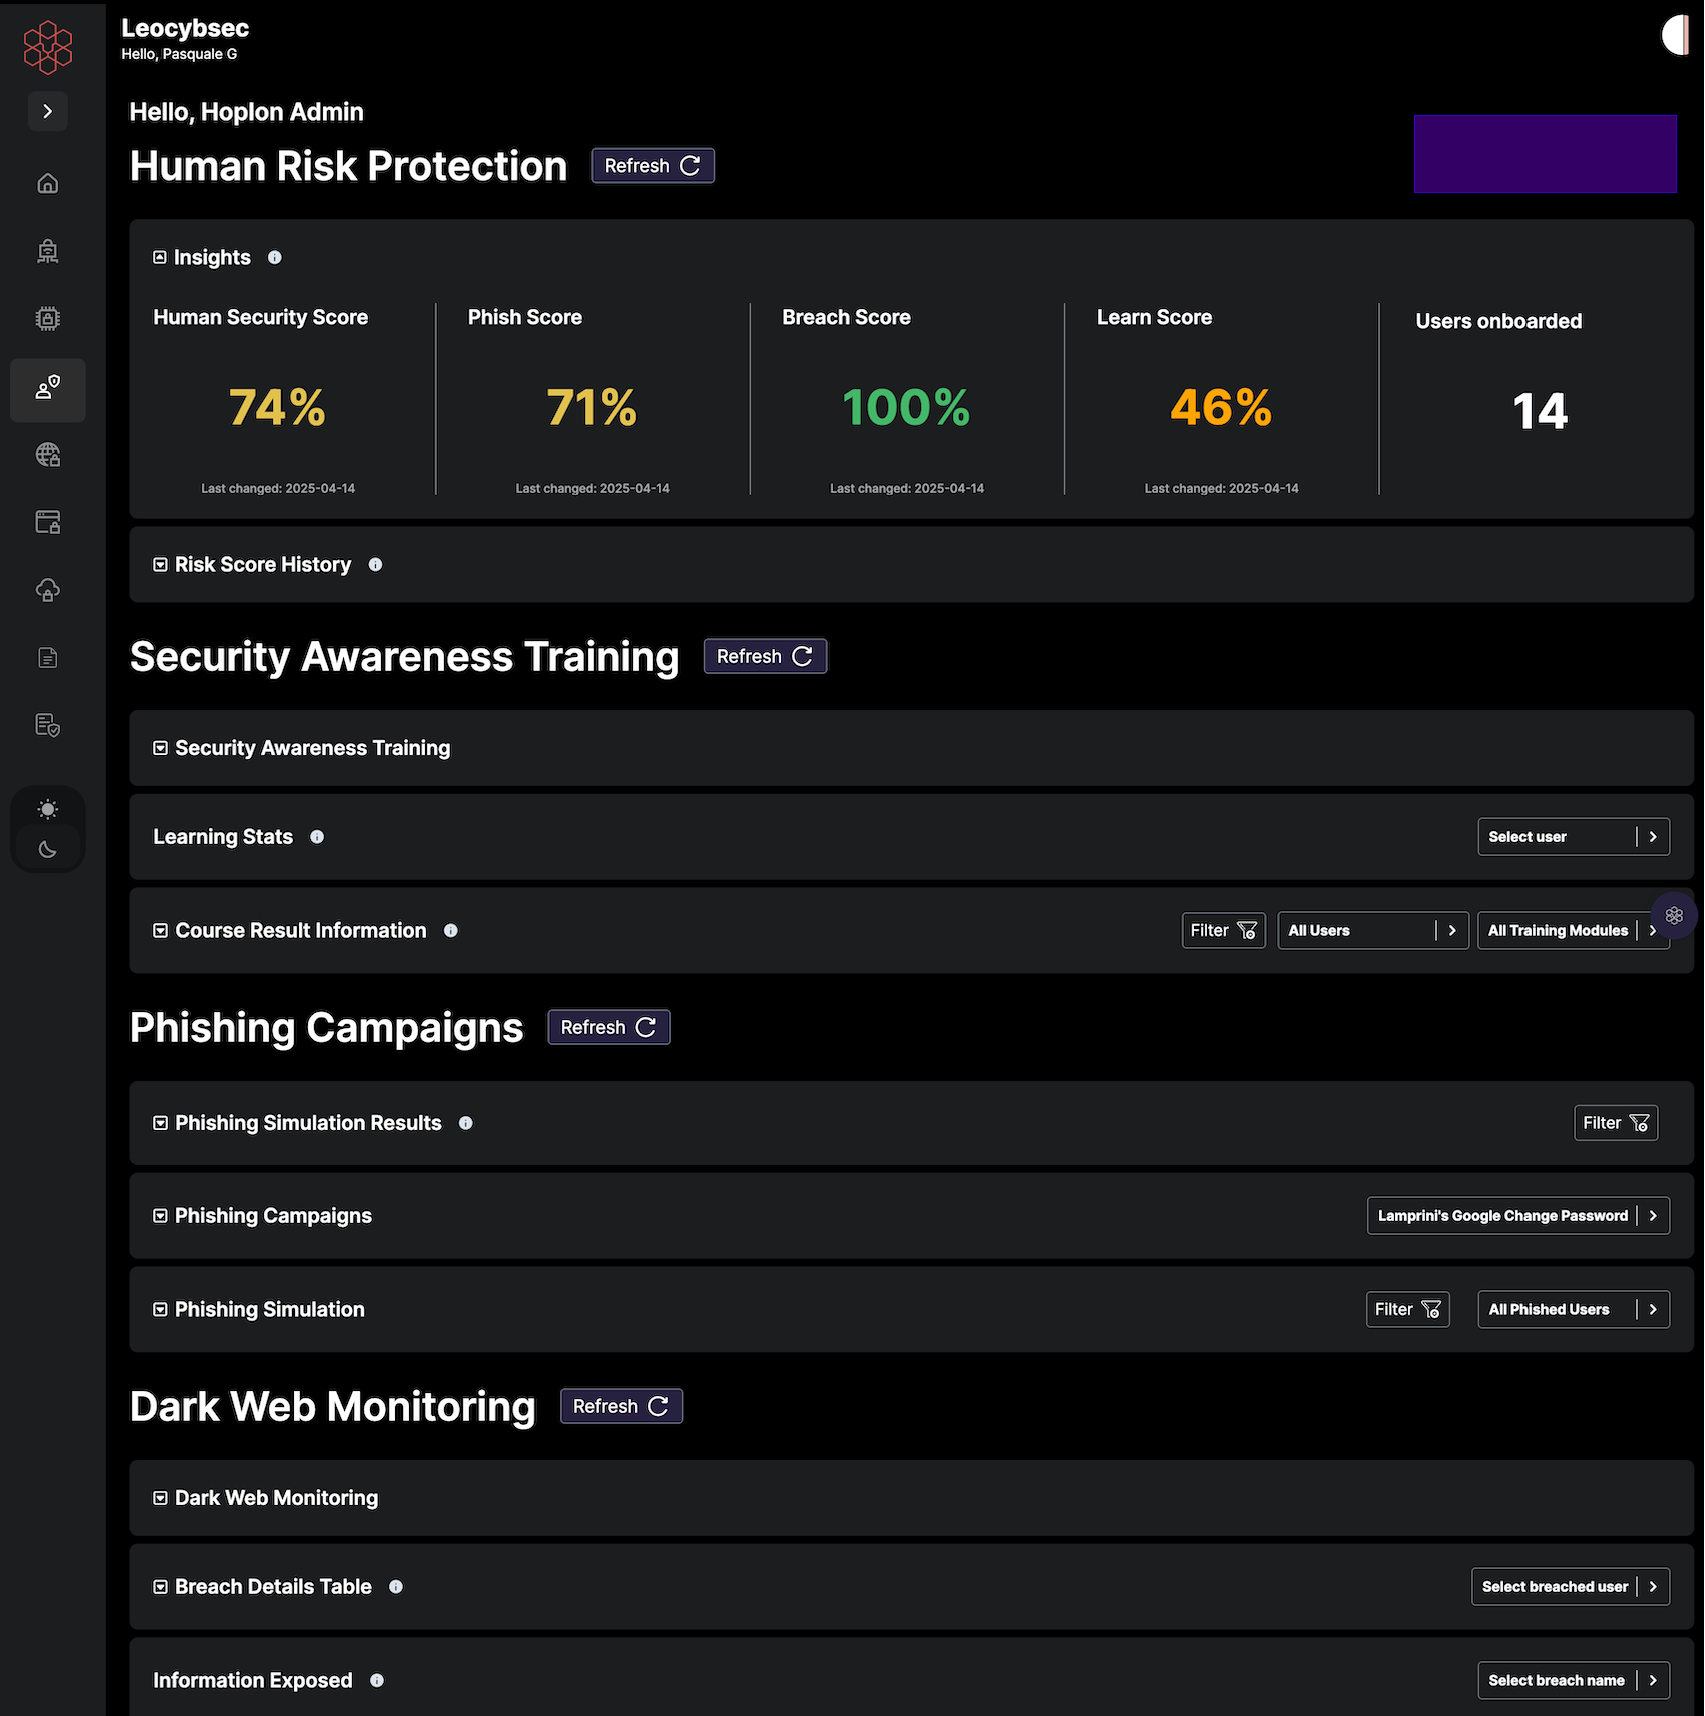Show info icon beside Information Exposed
This screenshot has height=1716, width=1705.
pyautogui.click(x=377, y=1681)
